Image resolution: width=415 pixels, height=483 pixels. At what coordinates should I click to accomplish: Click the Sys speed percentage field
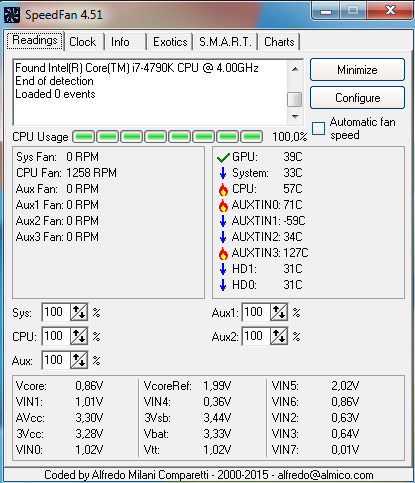point(56,312)
